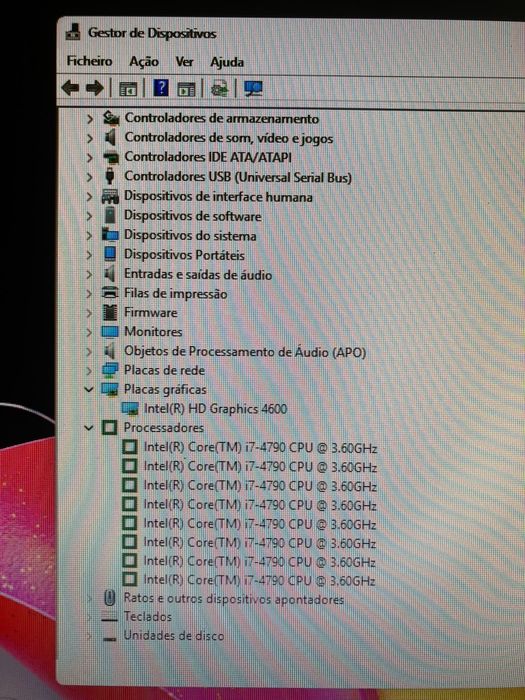Select Objetos de Processamento de Áudio (APO)

(245, 352)
